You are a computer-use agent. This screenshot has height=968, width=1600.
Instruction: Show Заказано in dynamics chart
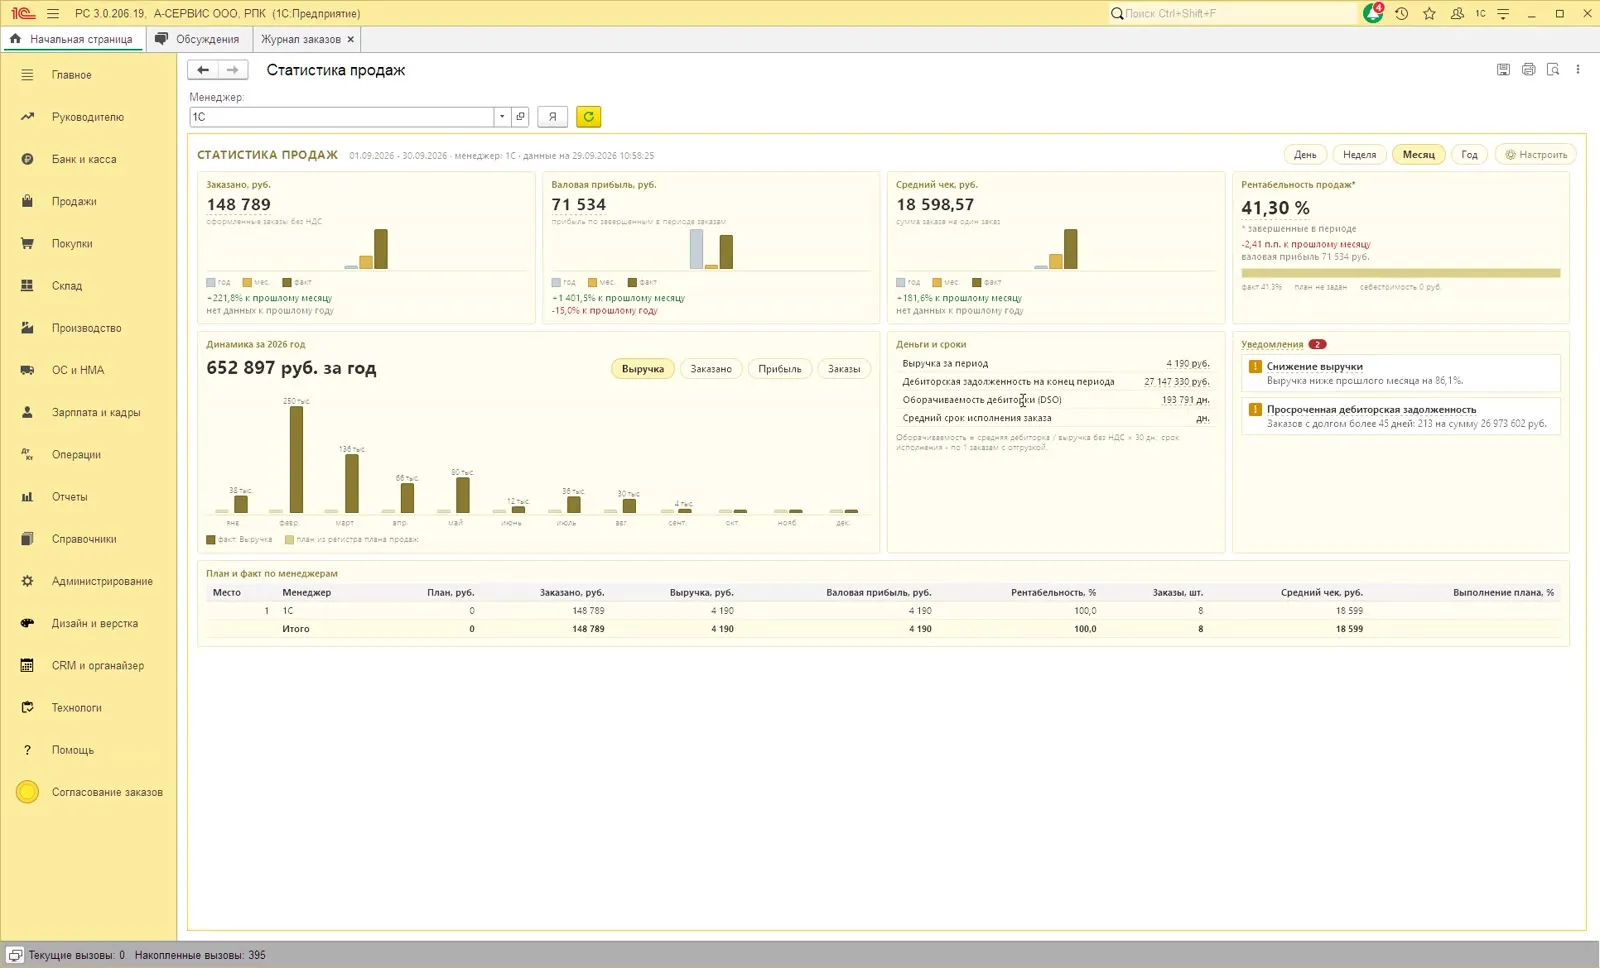point(711,369)
